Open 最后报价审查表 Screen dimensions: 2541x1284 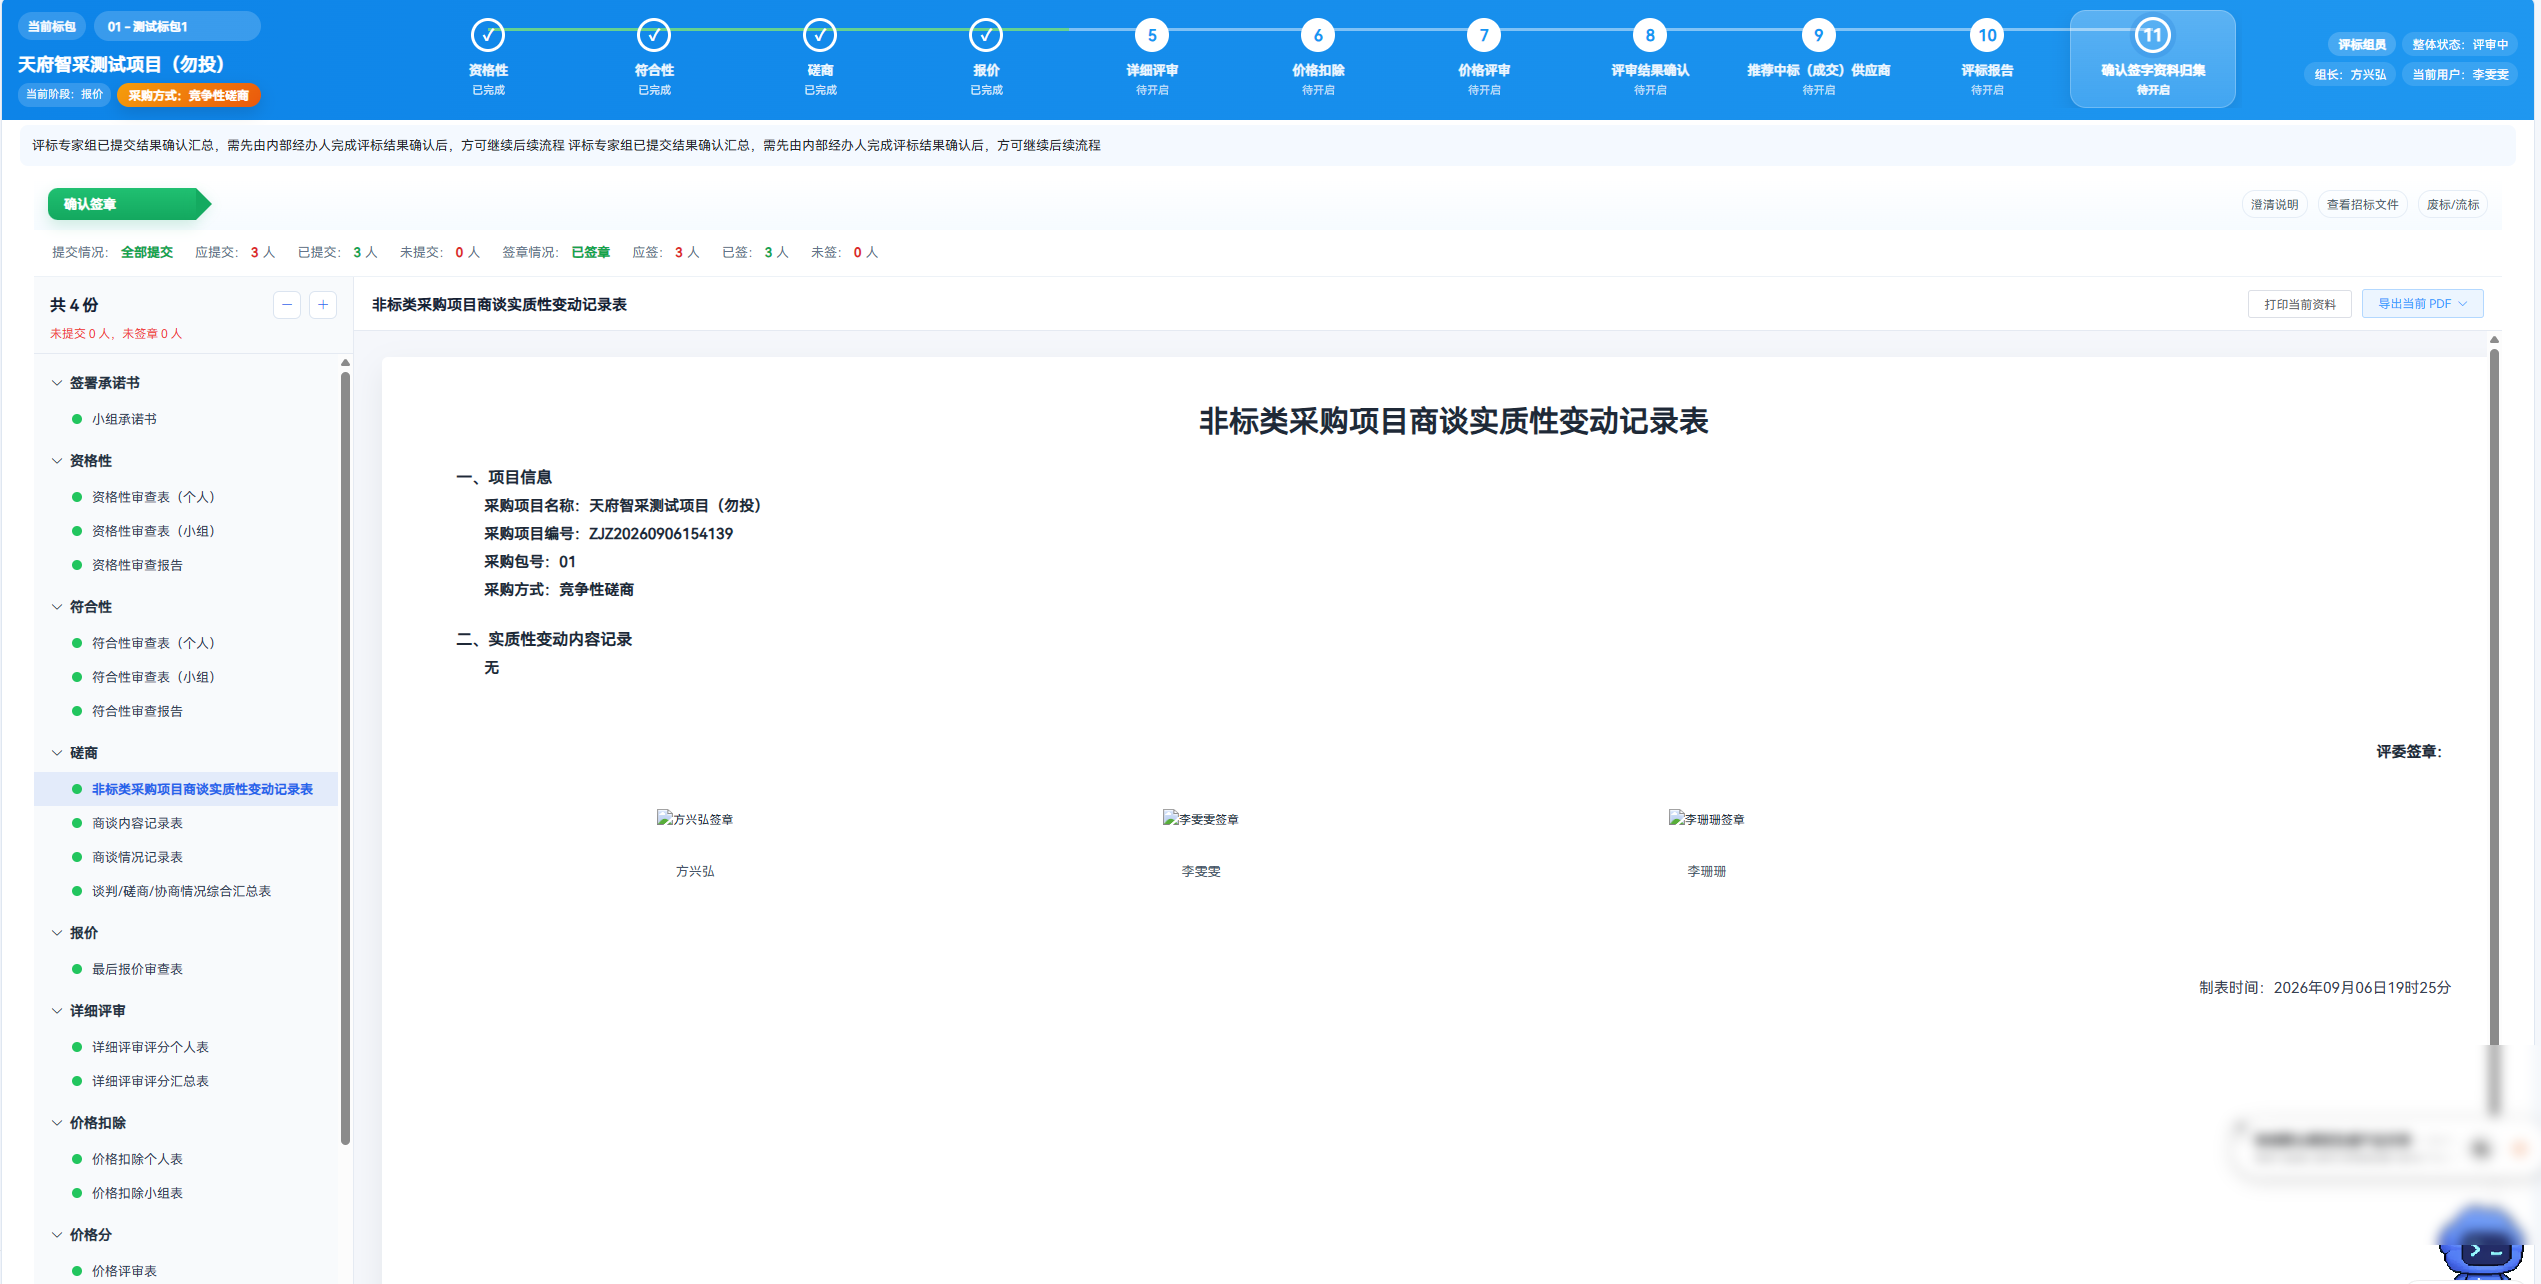(137, 969)
